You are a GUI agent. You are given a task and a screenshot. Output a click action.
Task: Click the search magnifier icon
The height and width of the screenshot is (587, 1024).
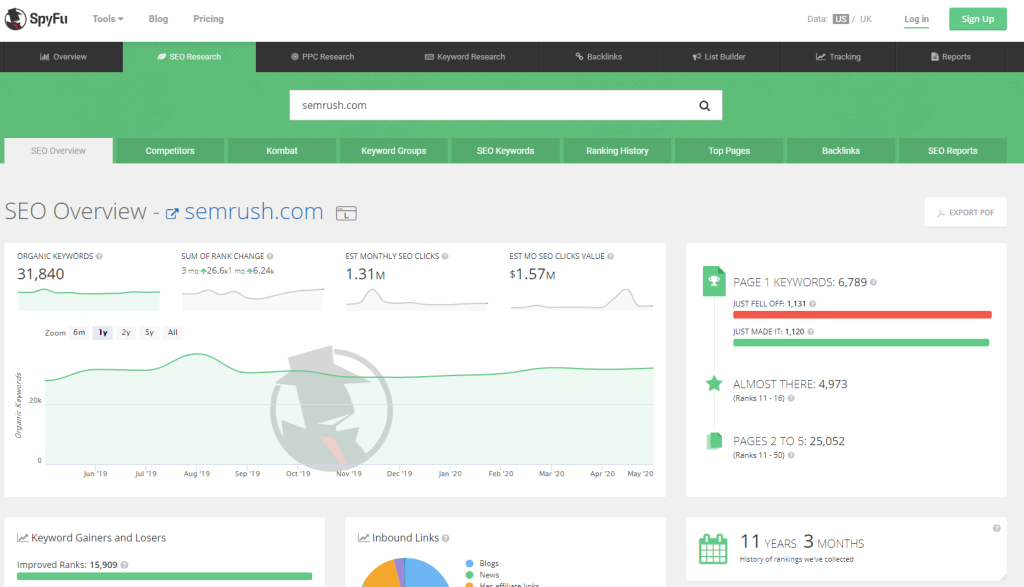pos(704,106)
